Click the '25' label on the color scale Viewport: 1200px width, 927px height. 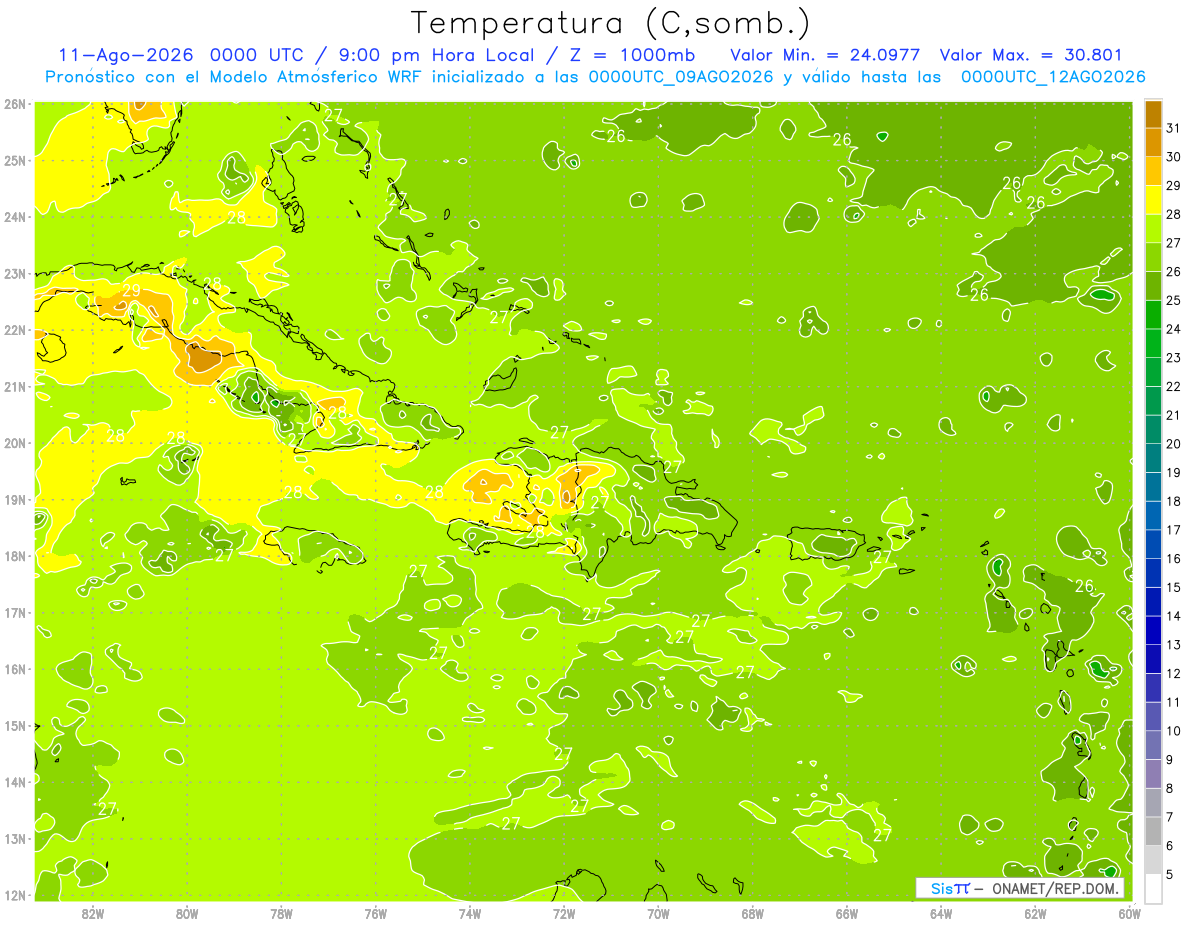(x=1173, y=300)
